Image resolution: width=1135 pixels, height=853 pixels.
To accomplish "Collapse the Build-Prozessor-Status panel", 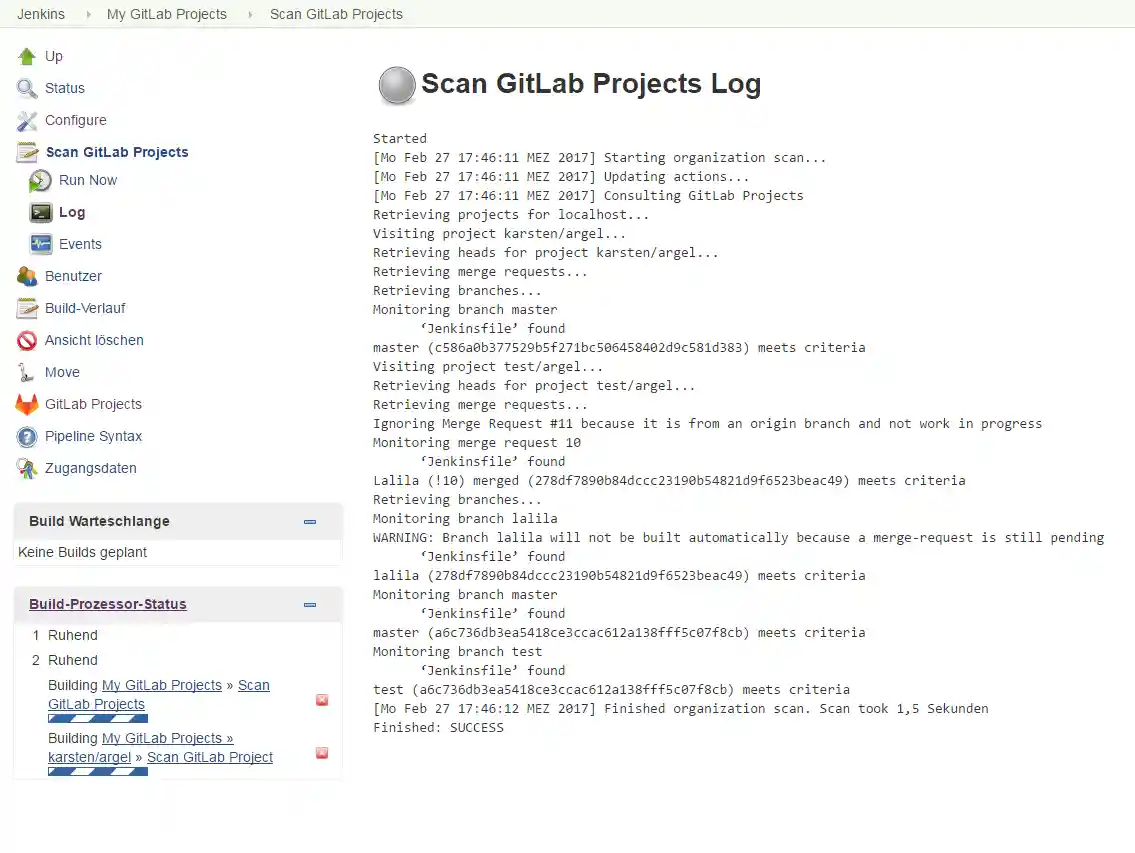I will click(x=310, y=605).
